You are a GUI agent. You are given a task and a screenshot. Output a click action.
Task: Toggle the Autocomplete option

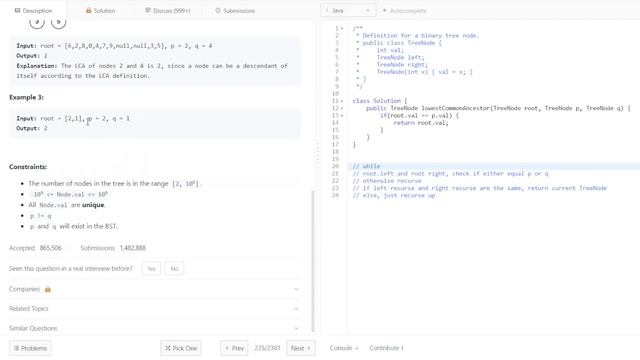(x=404, y=11)
